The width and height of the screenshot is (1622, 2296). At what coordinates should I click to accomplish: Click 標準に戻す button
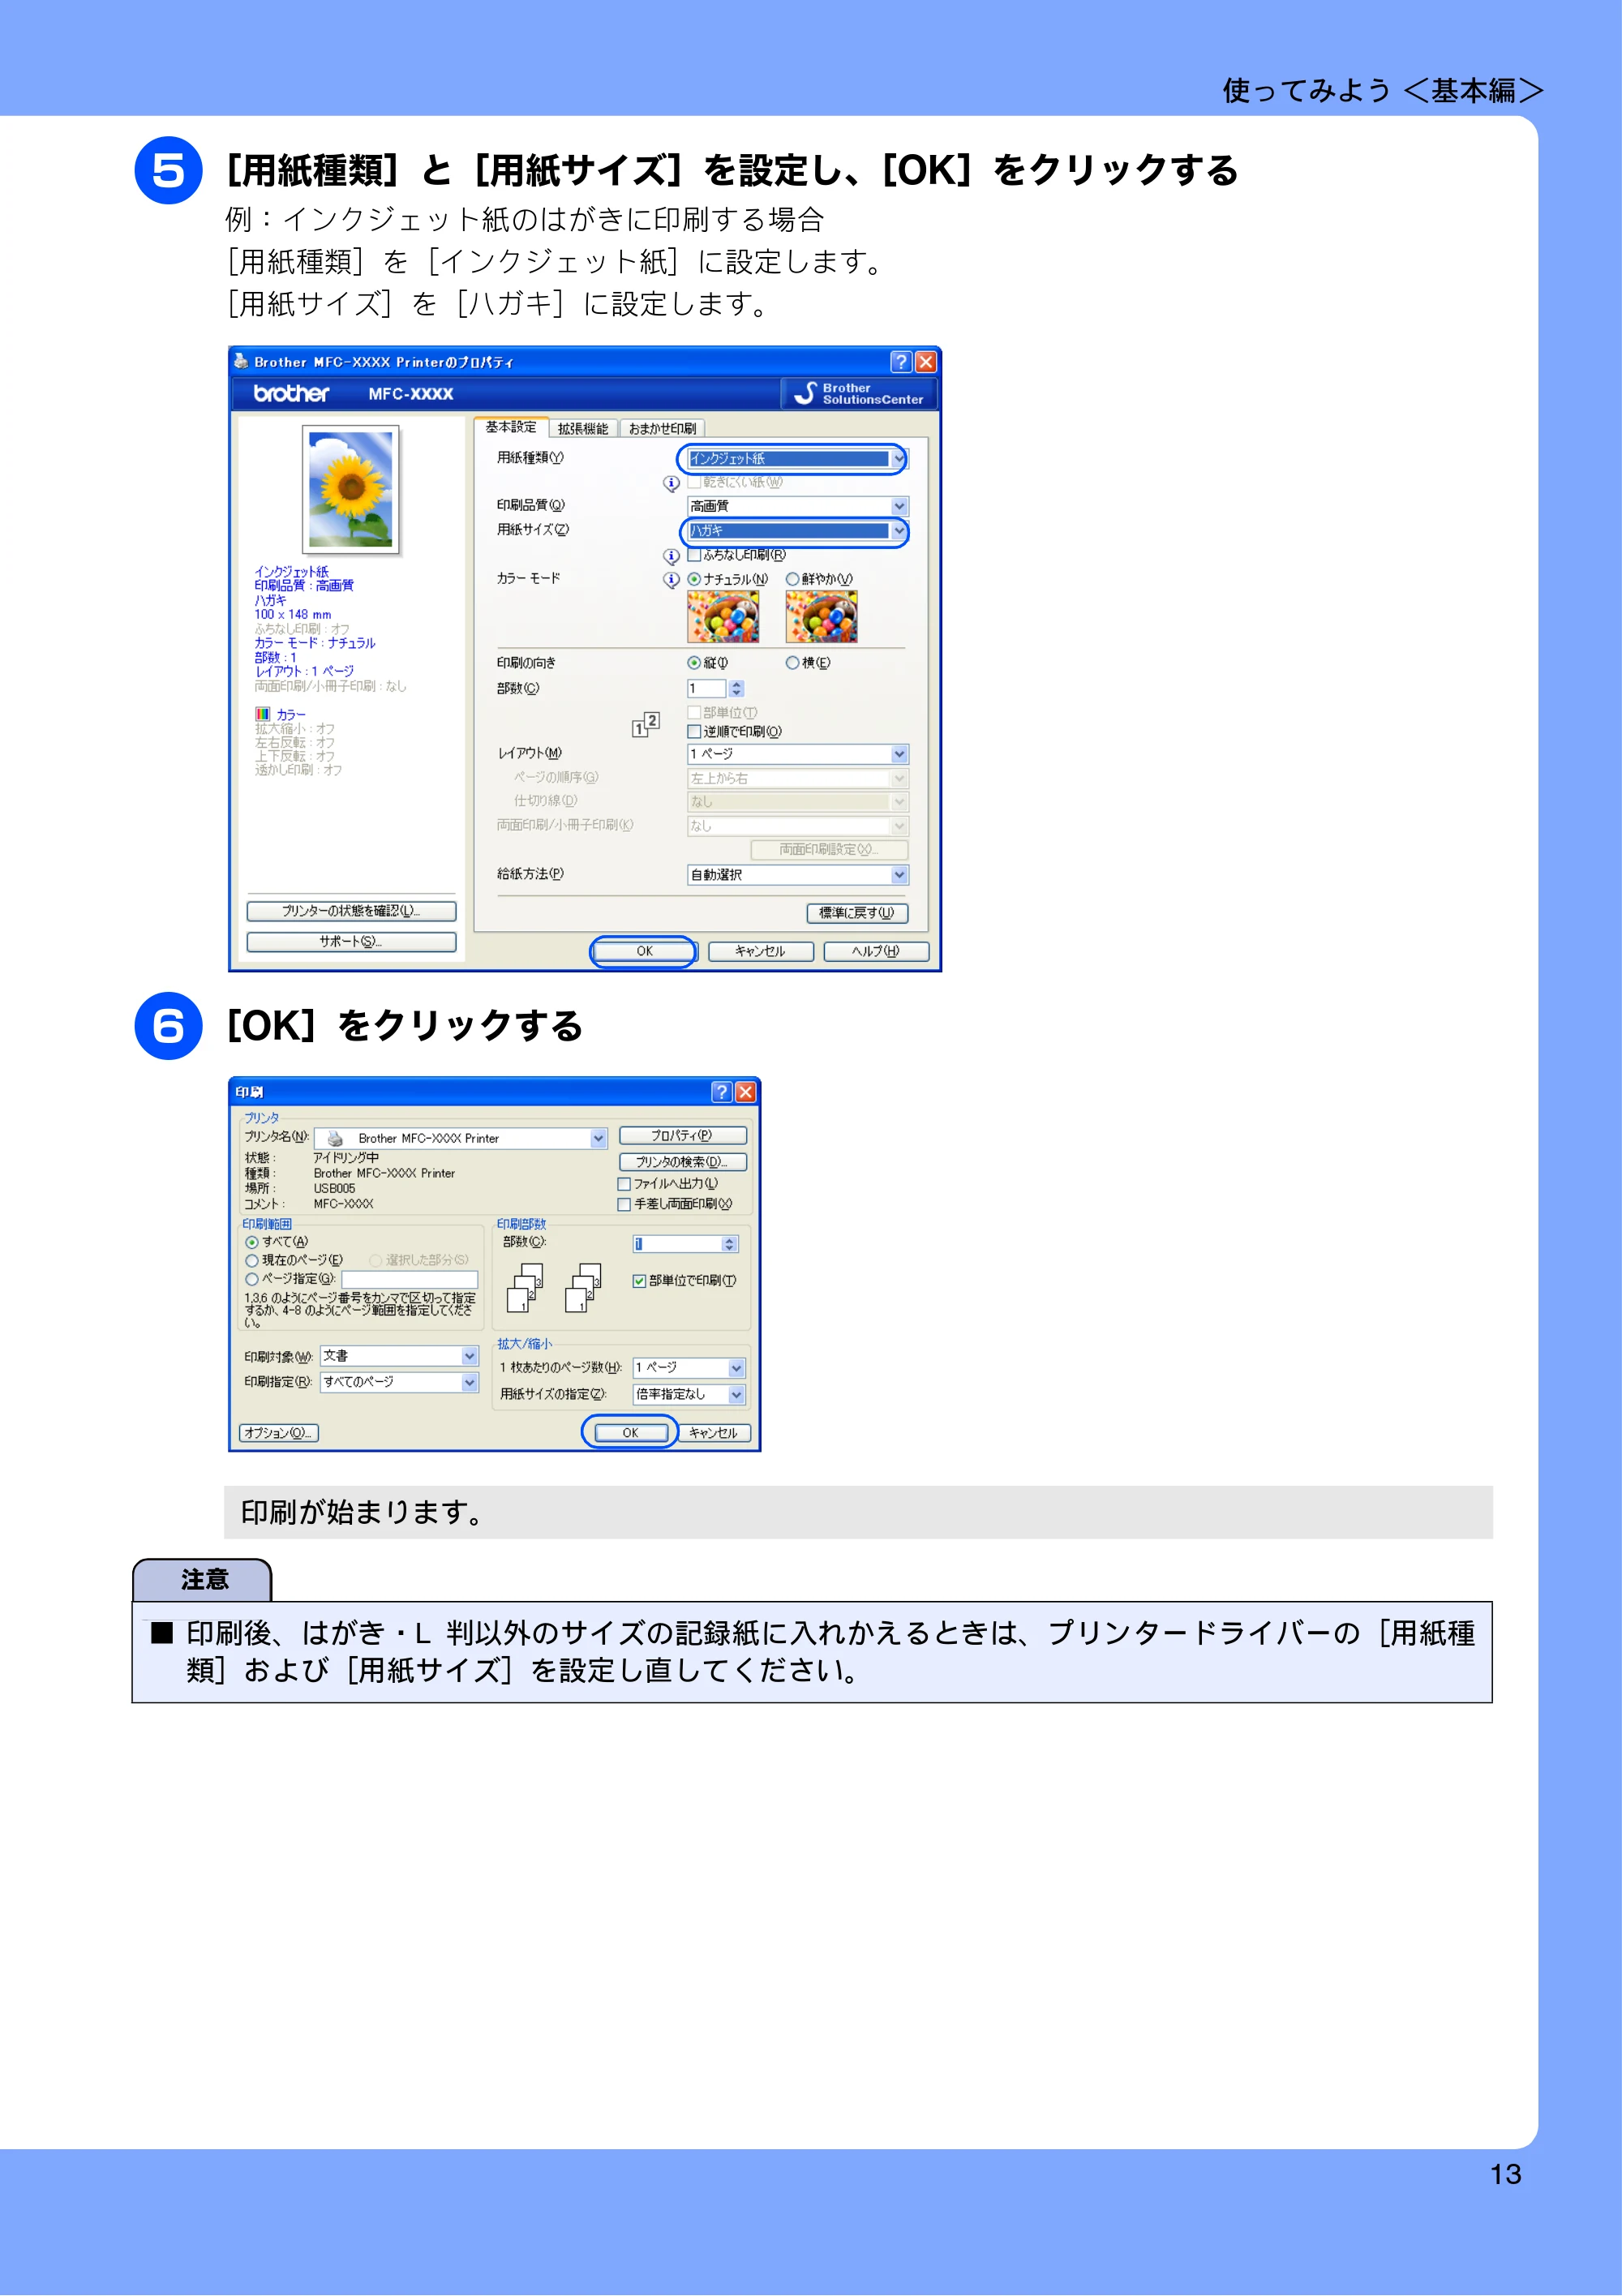click(x=857, y=914)
